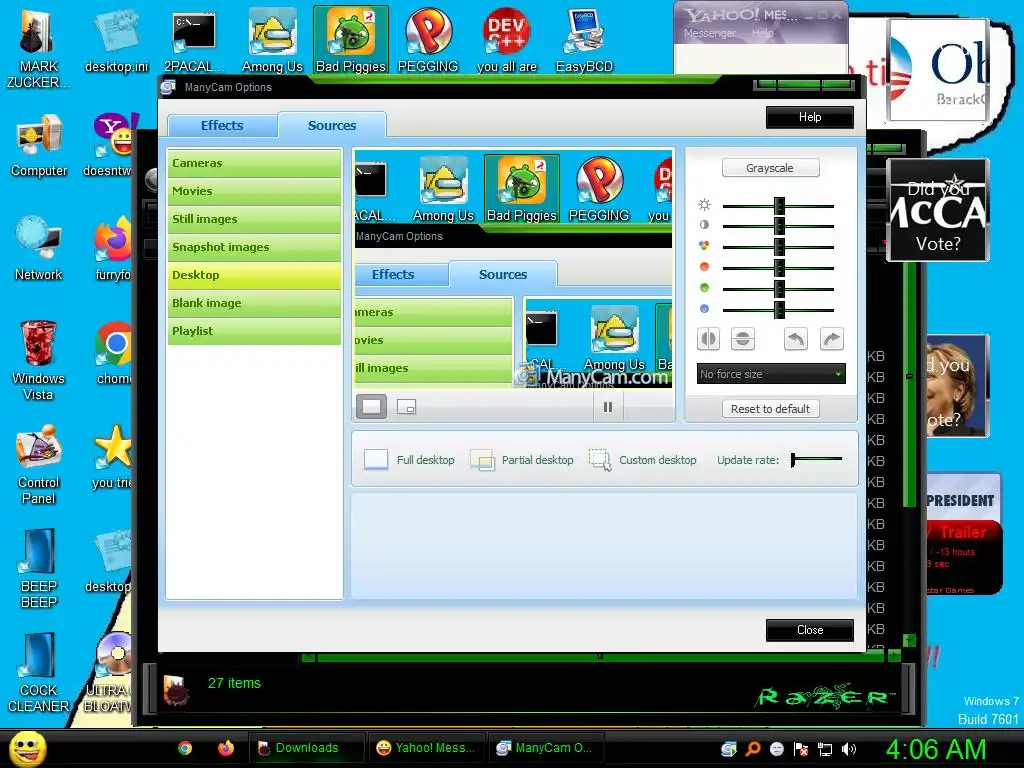Open the Dev-C++ 'you all are' shortcut
The height and width of the screenshot is (768, 1024).
click(507, 40)
